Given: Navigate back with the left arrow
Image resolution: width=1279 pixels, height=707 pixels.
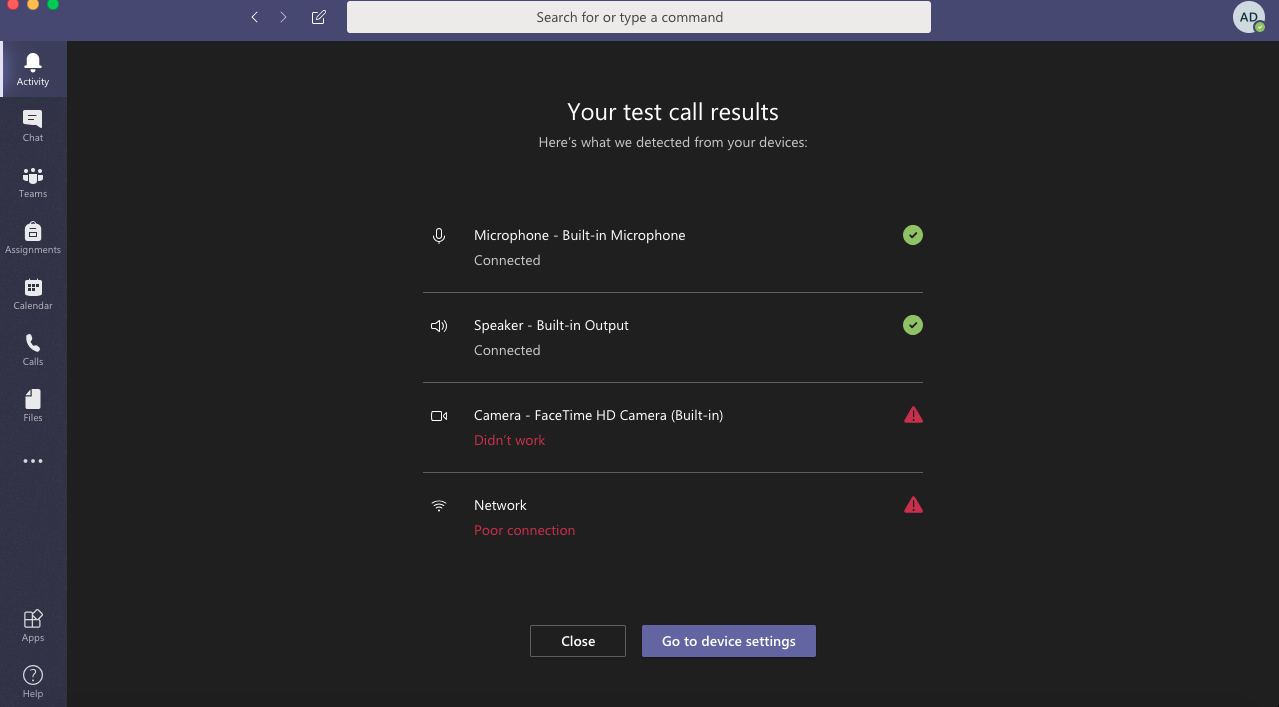Looking at the screenshot, I should click(255, 17).
